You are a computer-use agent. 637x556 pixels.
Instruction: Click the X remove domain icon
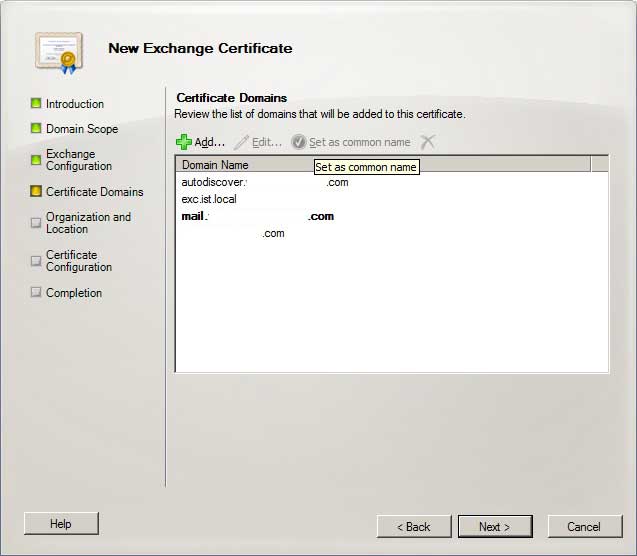[x=427, y=143]
